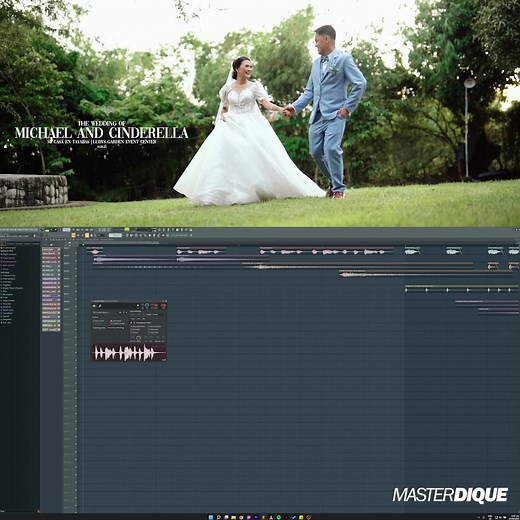Click orange view button beside the master pitch knob

coord(73,235)
